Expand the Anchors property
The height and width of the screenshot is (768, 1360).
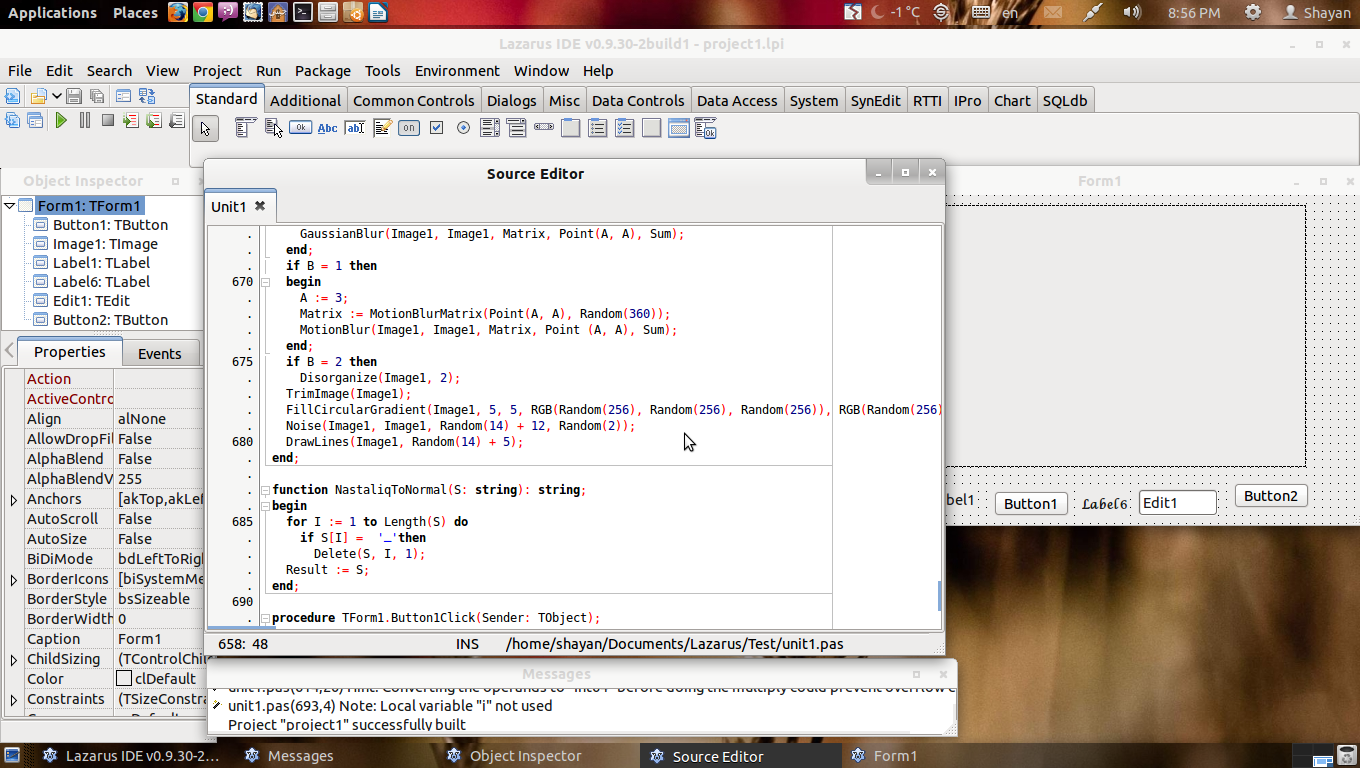point(13,499)
